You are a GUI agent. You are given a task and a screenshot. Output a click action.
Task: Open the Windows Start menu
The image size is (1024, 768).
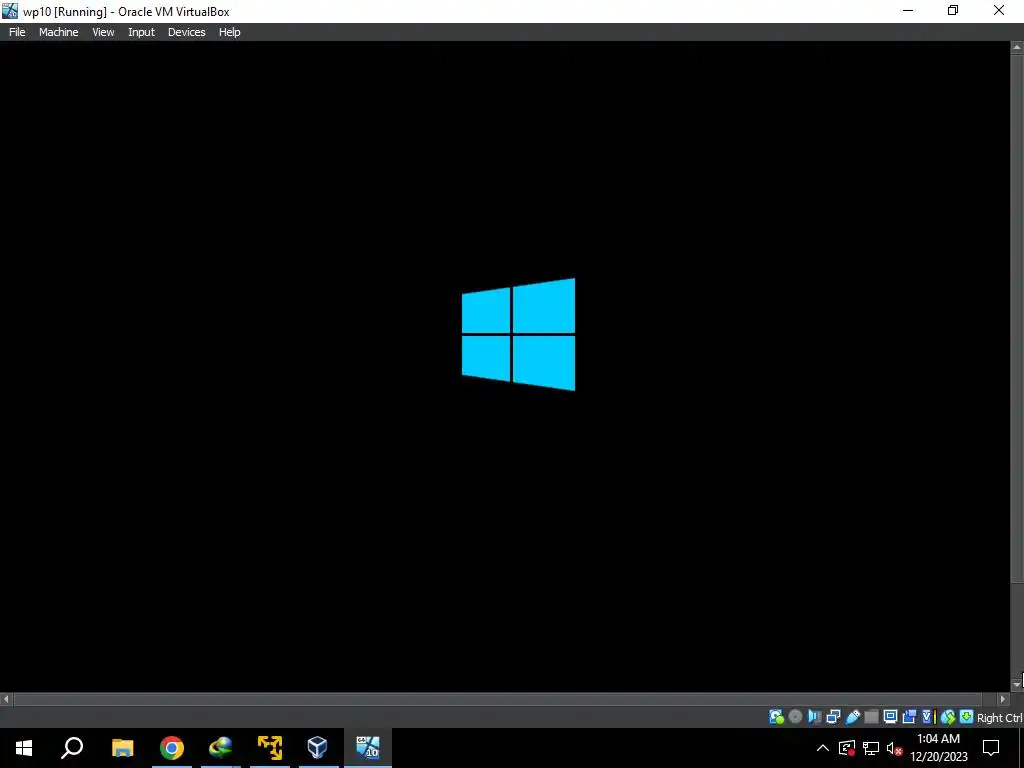click(24, 748)
